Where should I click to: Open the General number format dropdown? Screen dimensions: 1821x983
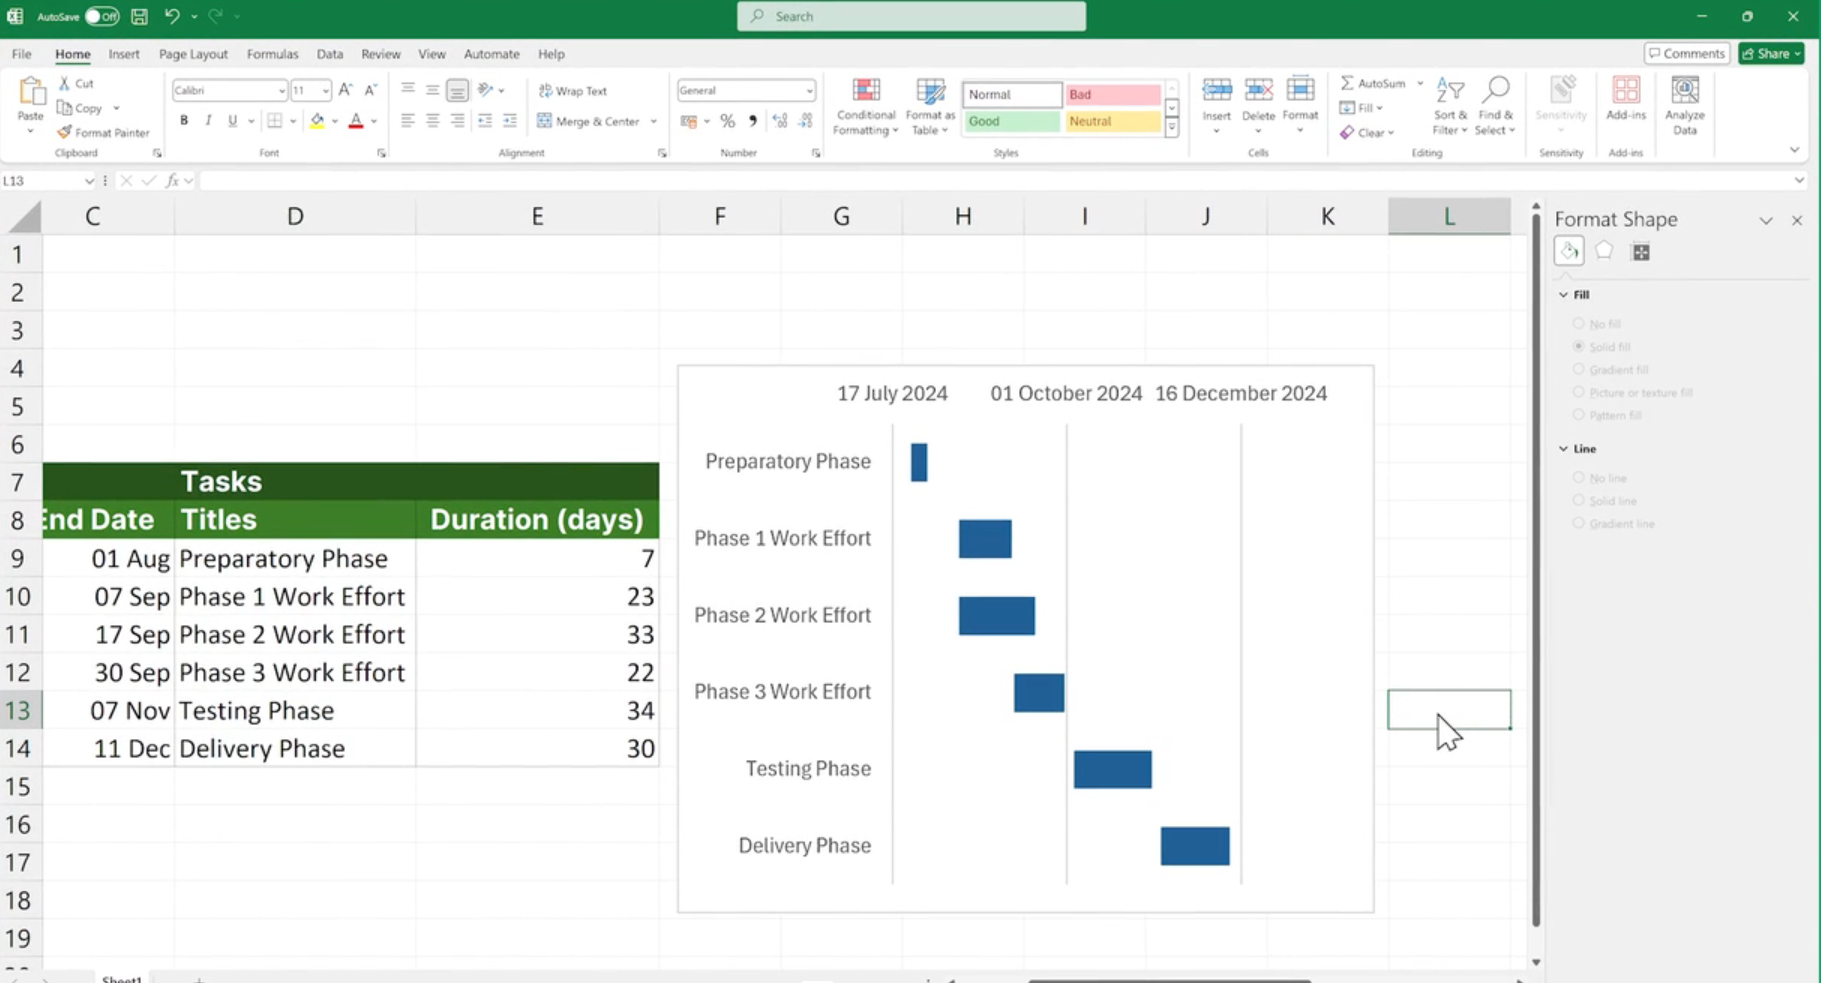(x=808, y=91)
